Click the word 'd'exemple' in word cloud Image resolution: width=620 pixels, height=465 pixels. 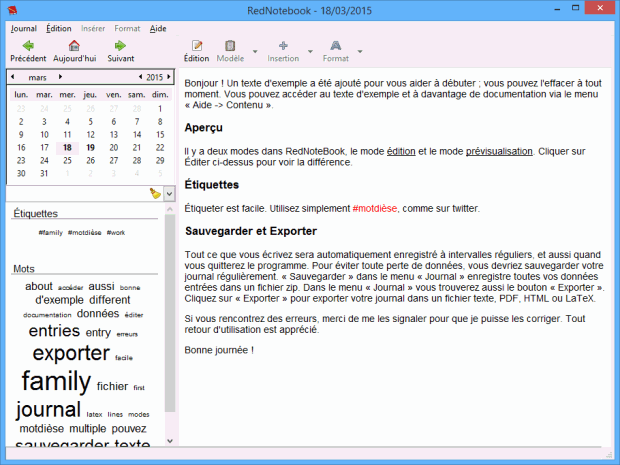pos(59,300)
